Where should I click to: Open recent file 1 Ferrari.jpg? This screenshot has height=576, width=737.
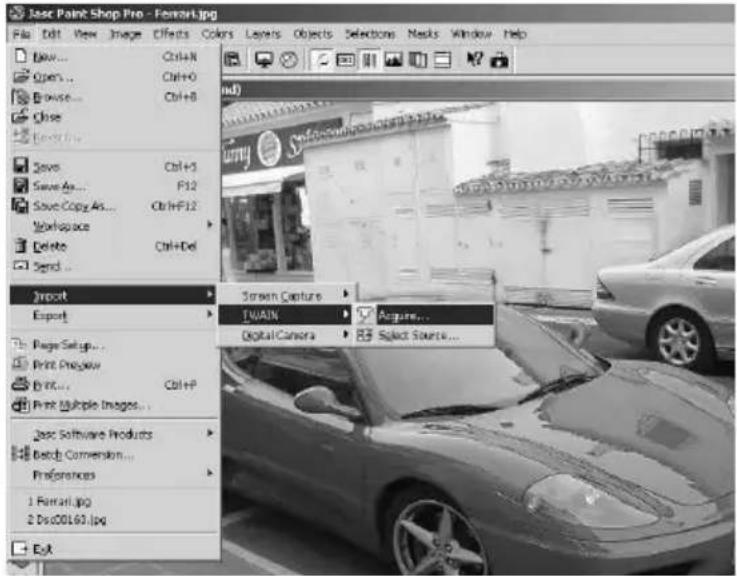(113, 501)
